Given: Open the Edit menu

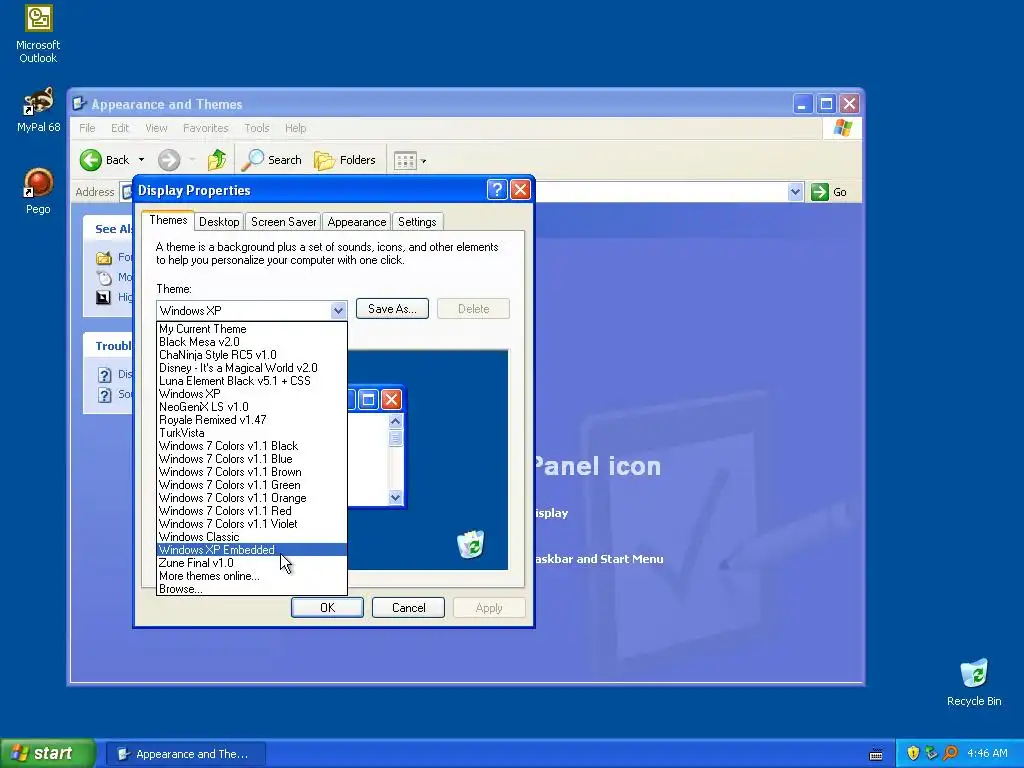Looking at the screenshot, I should click(x=120, y=128).
